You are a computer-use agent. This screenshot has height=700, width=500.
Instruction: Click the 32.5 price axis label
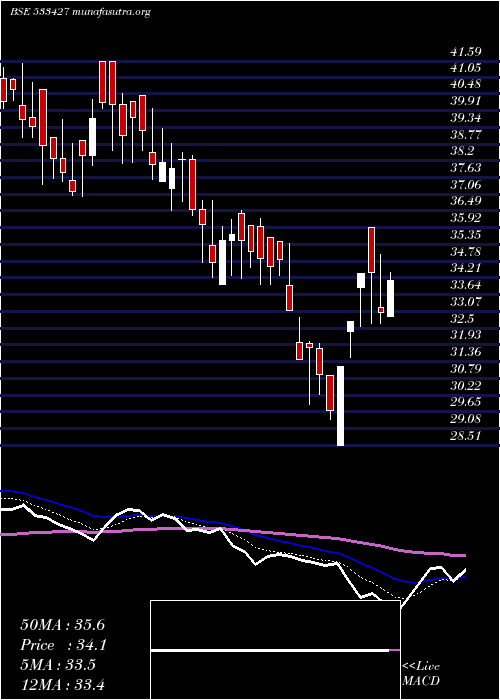pos(462,319)
